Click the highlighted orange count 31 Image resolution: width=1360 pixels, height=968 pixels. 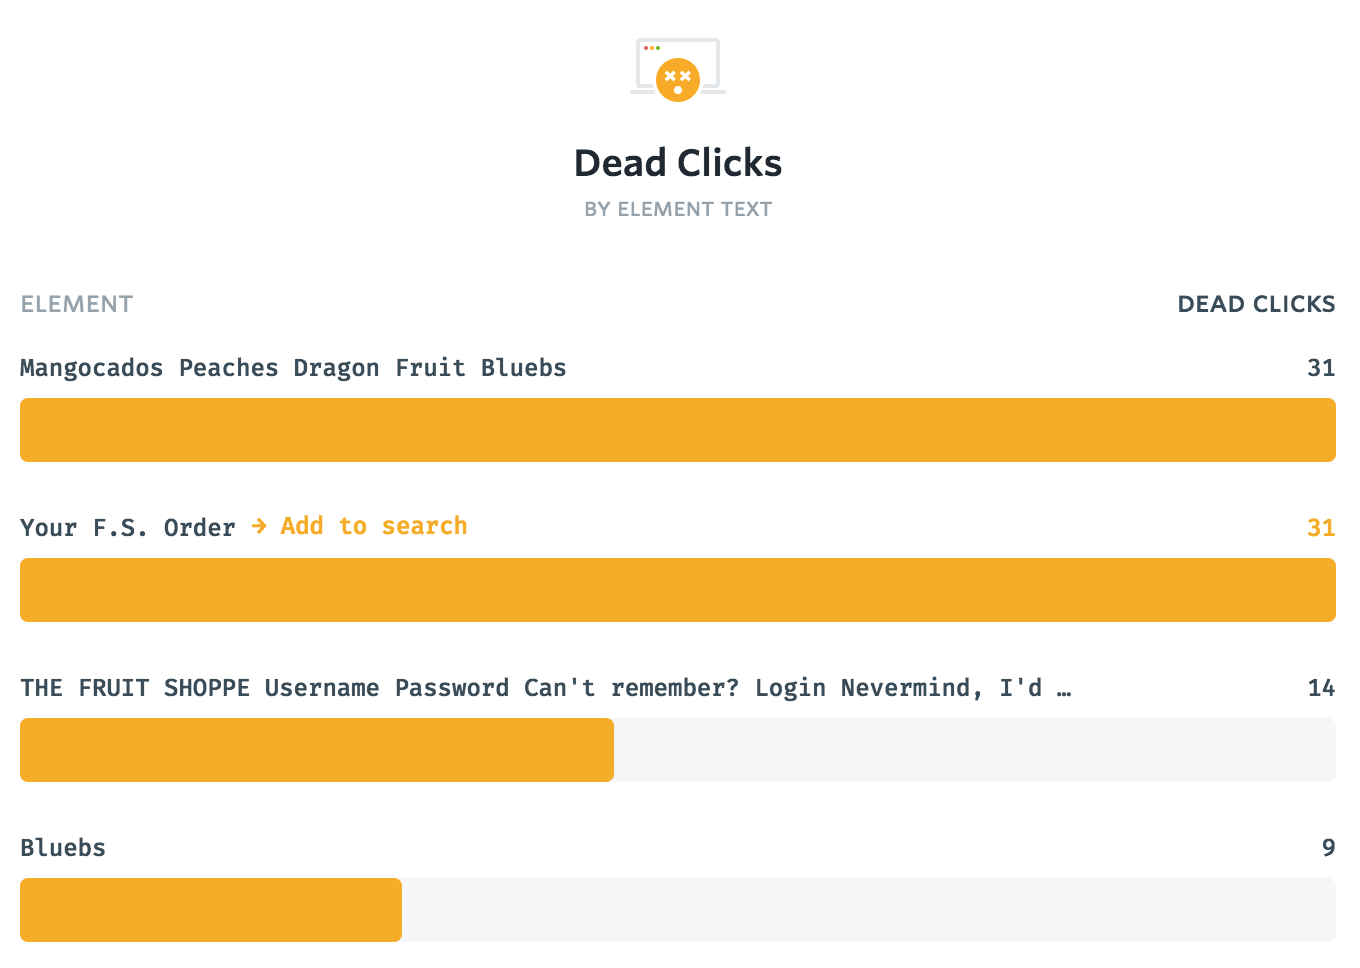[1321, 528]
